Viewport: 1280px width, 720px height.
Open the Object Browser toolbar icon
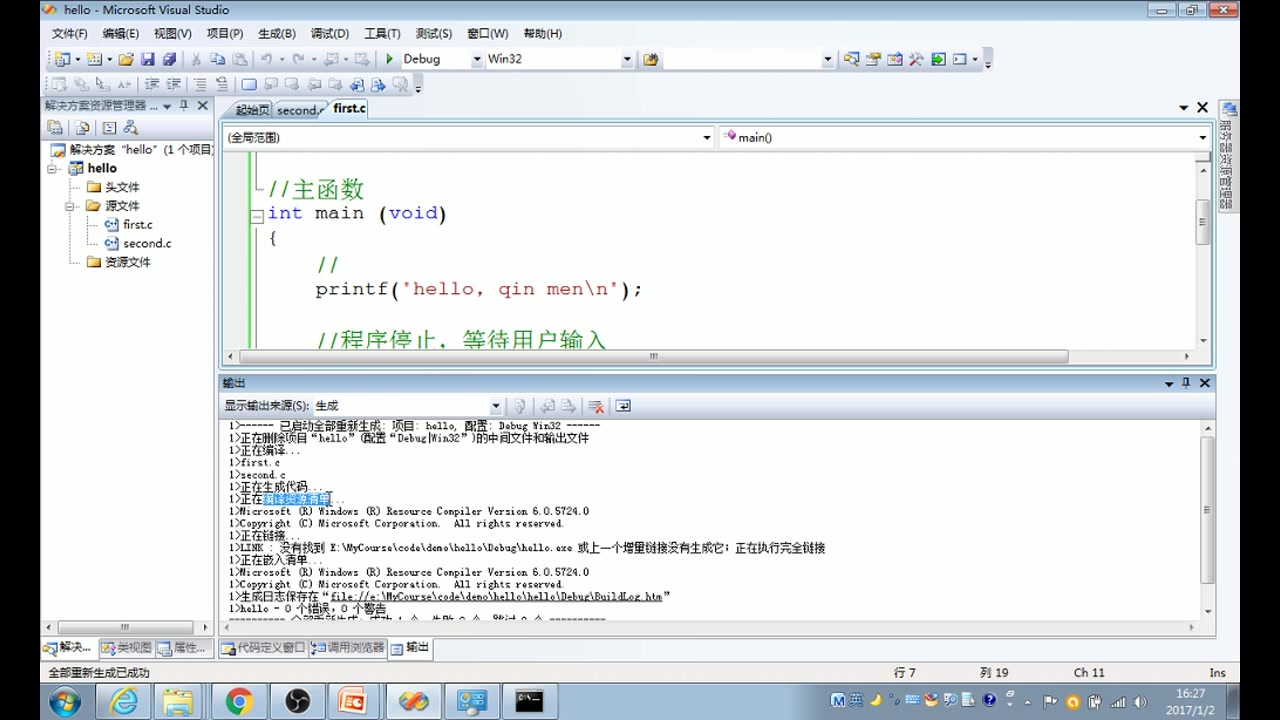point(895,59)
